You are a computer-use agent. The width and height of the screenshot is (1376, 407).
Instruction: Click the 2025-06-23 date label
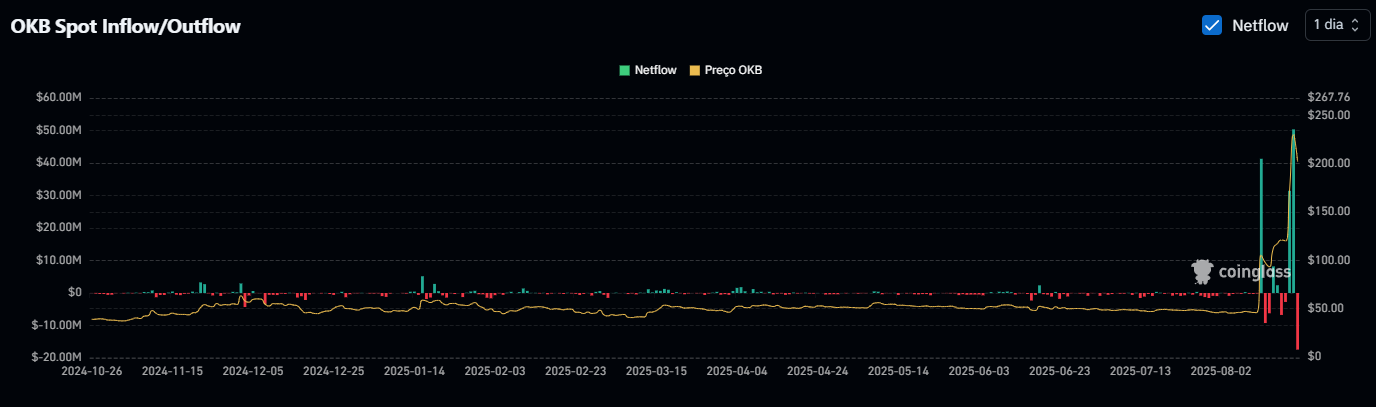point(1059,371)
